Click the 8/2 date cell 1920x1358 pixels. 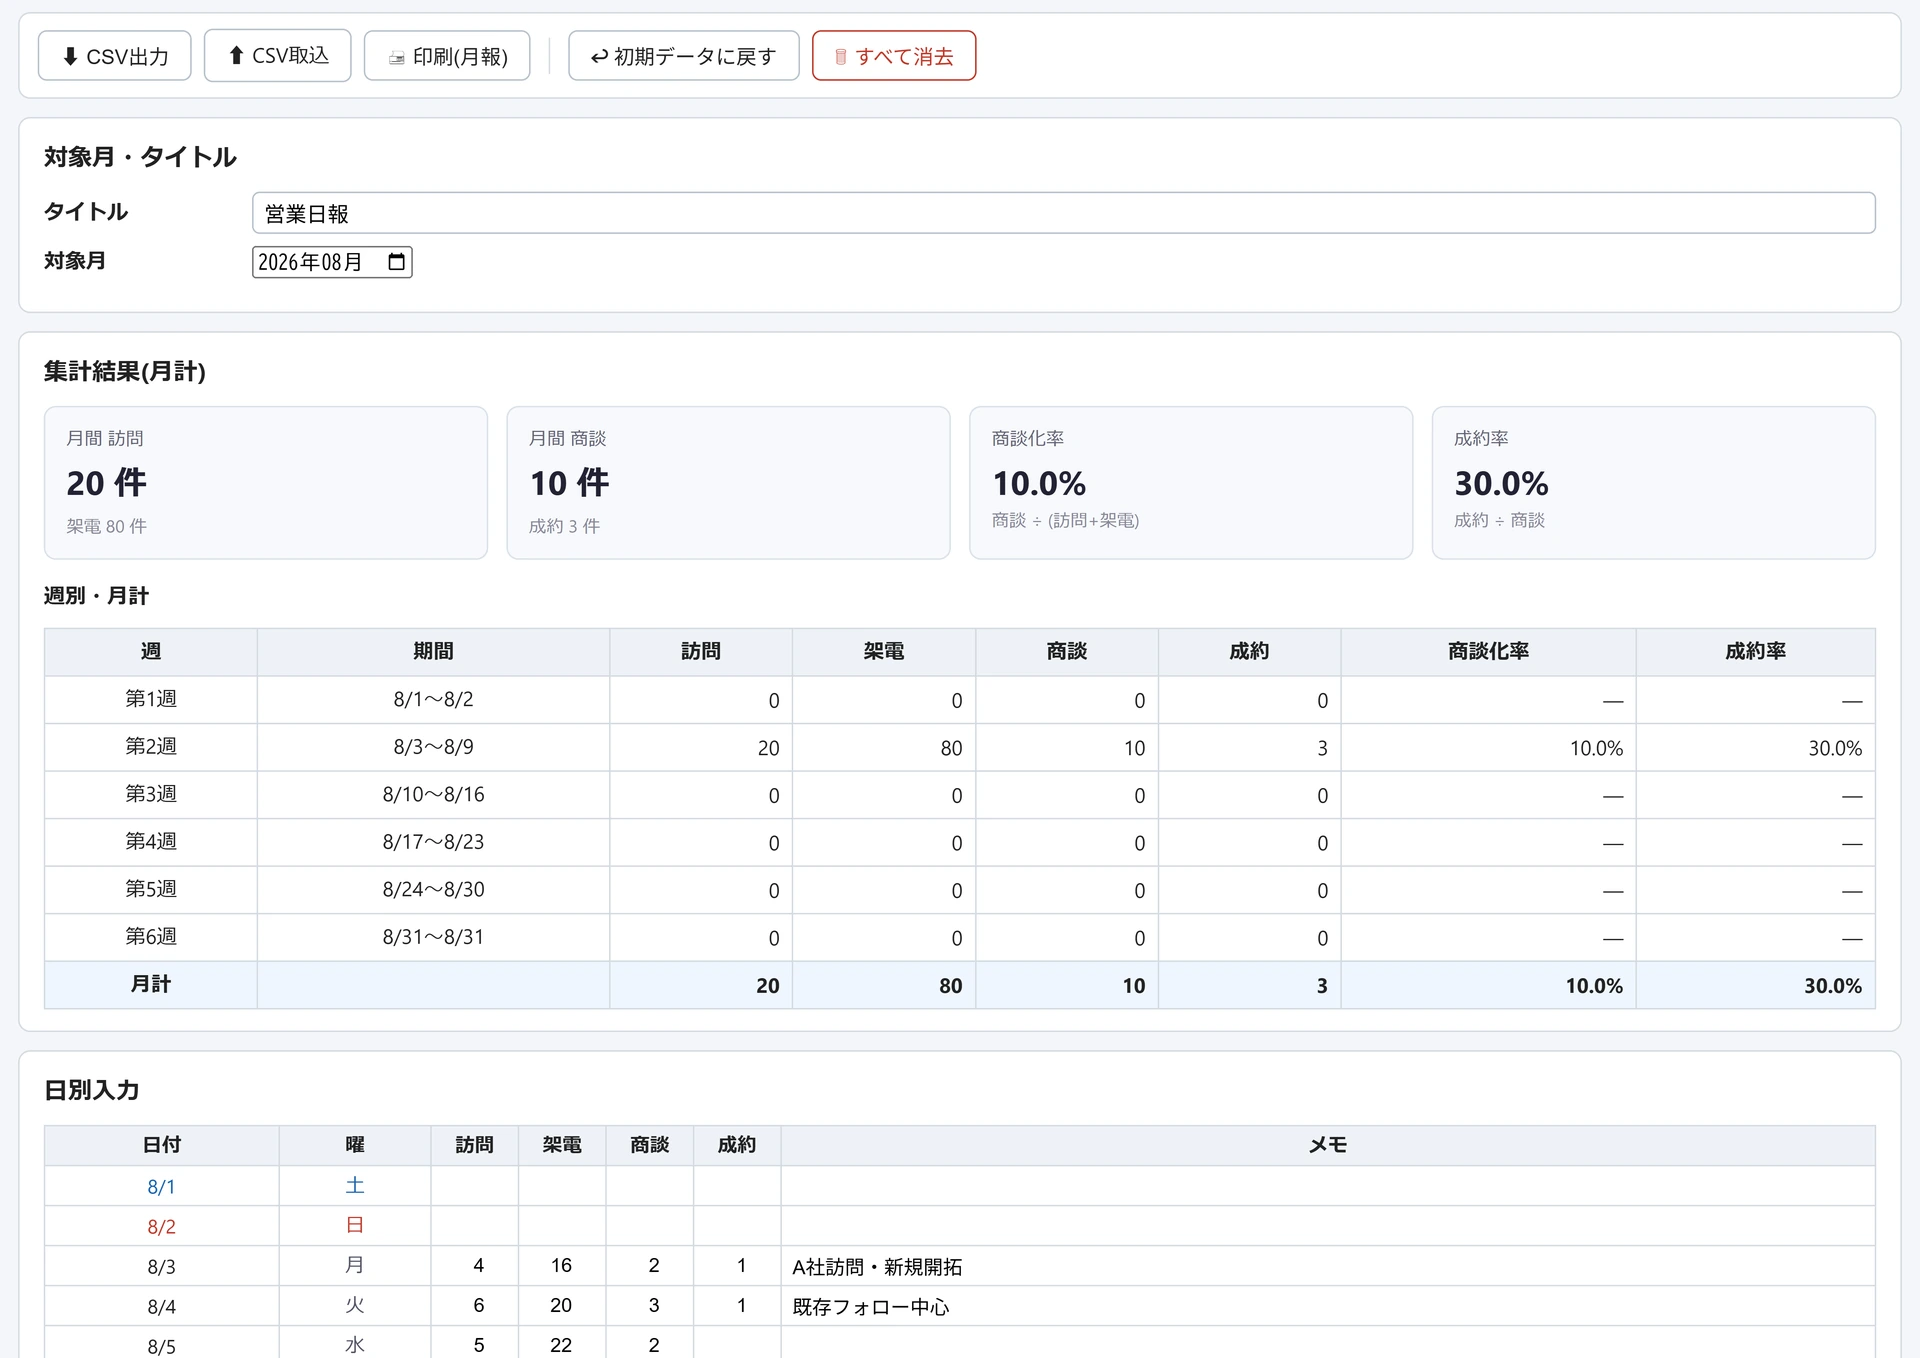click(x=162, y=1226)
